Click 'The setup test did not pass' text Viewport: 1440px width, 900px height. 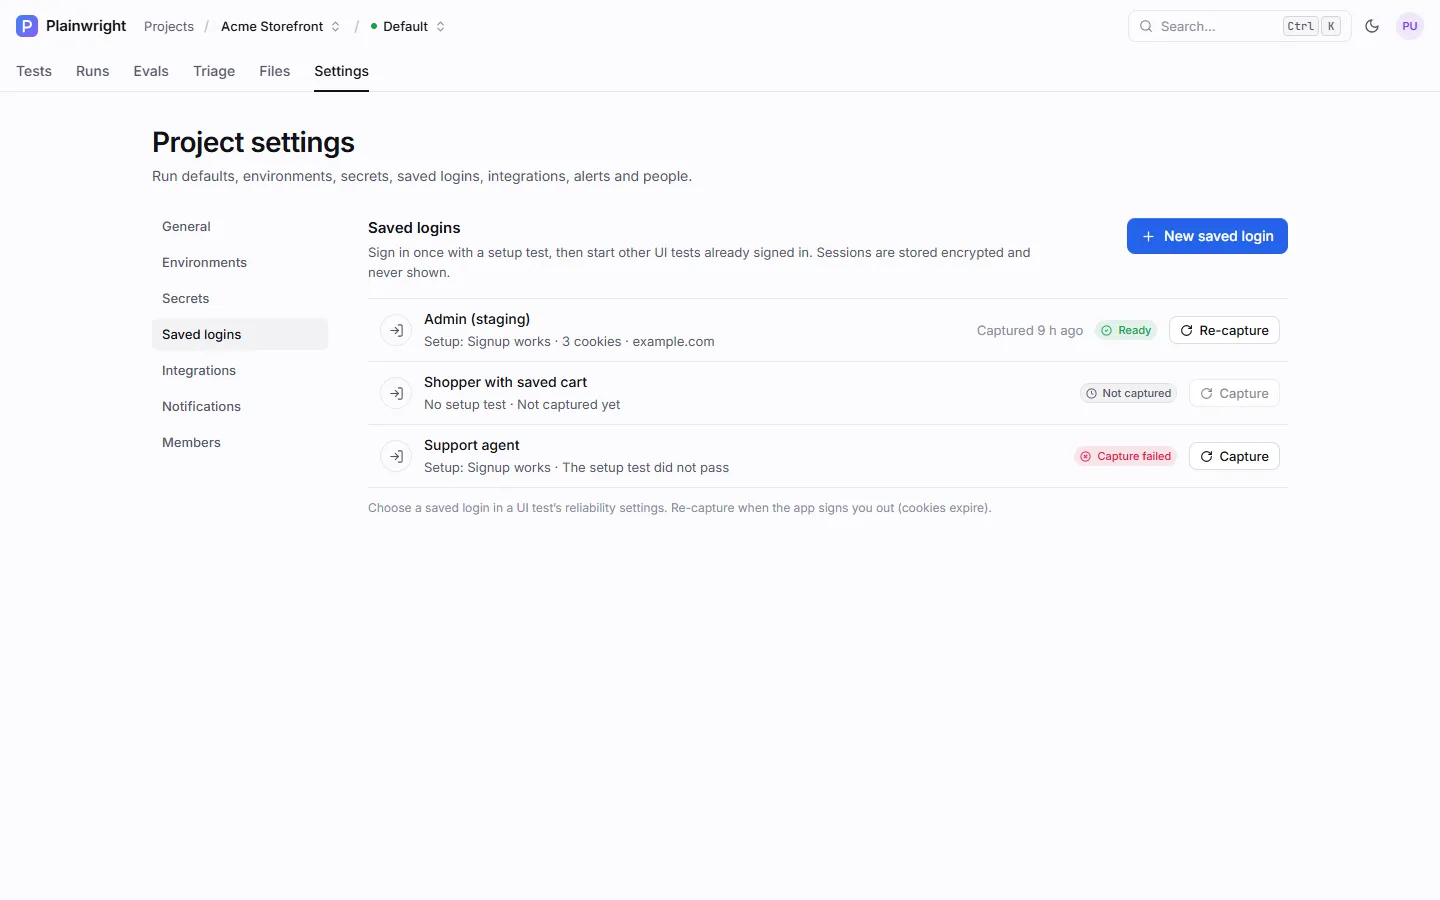pos(646,467)
